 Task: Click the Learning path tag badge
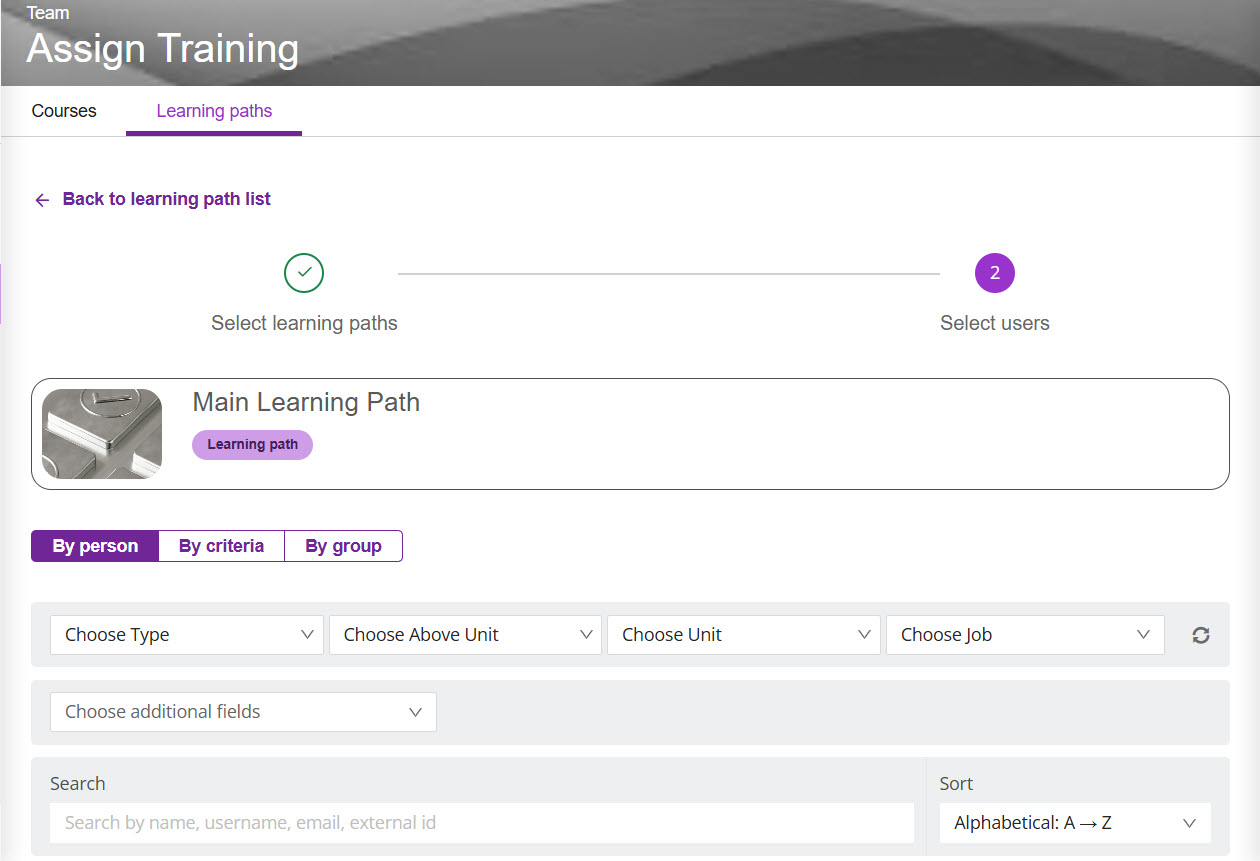(252, 445)
